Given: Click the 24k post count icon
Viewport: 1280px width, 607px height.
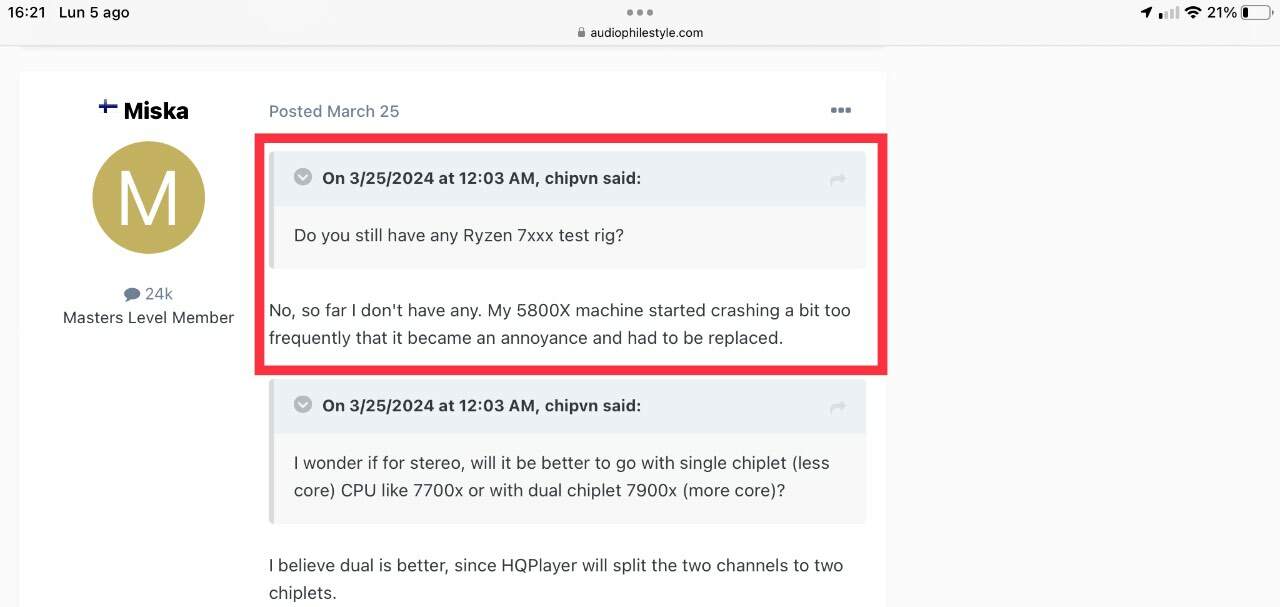Looking at the screenshot, I should click(132, 294).
